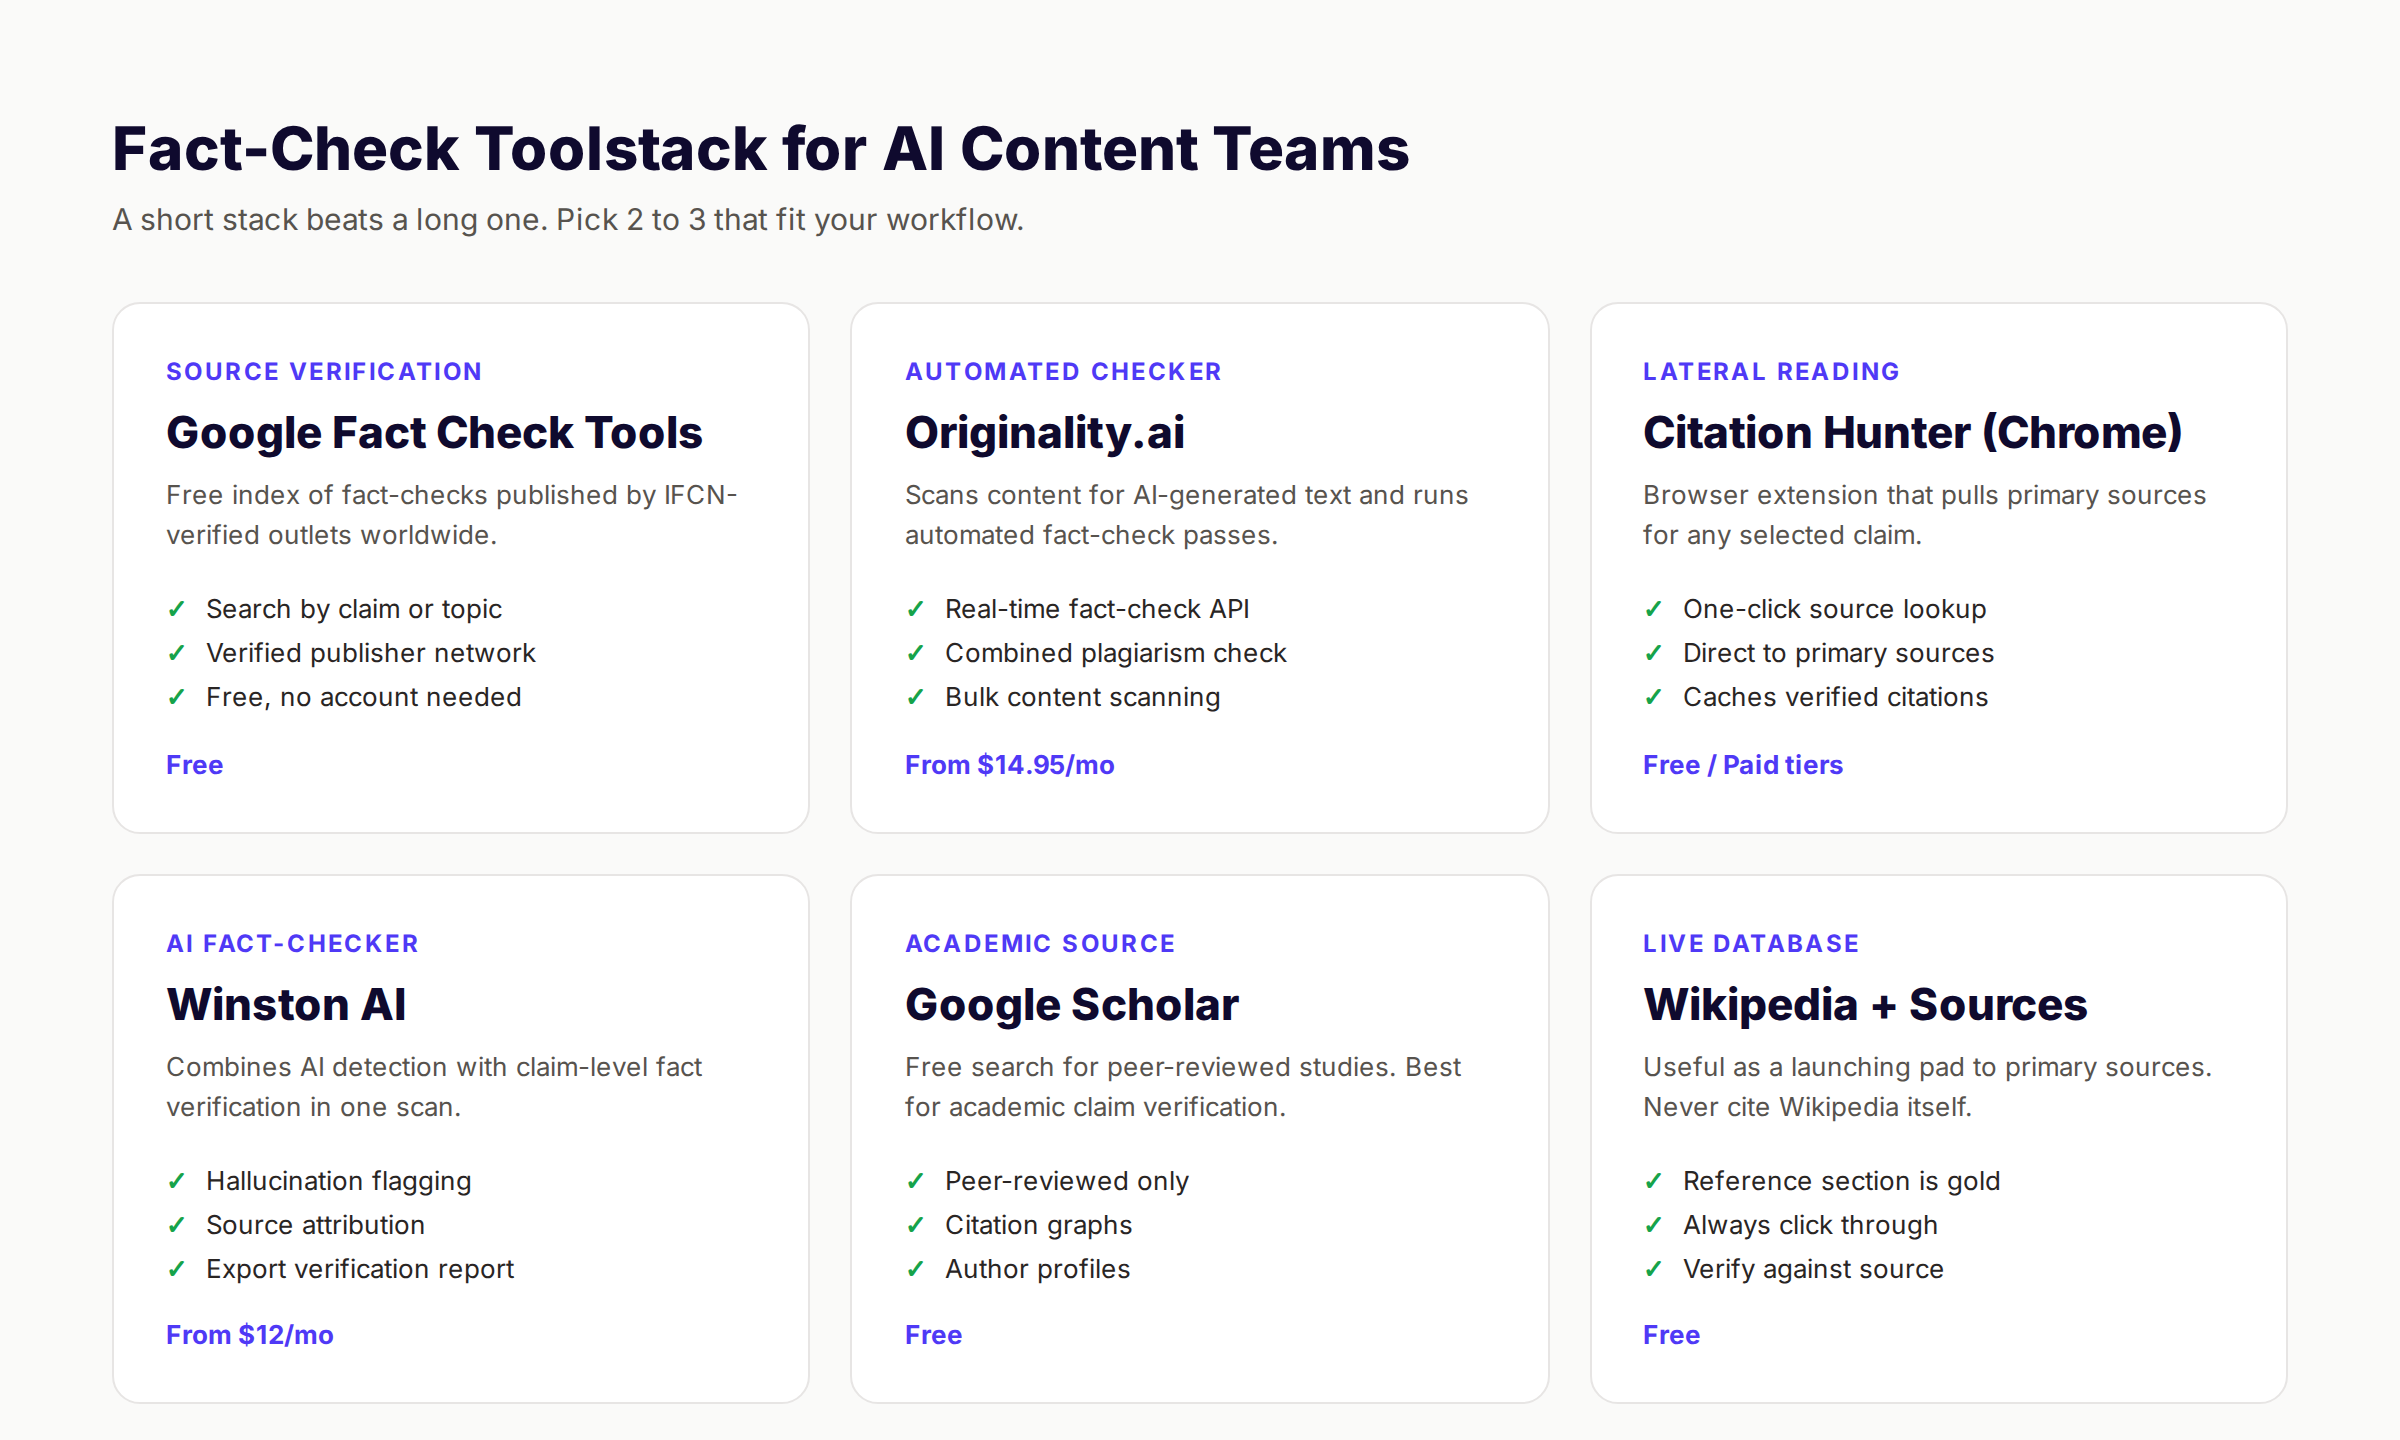Screen dimensions: 2400x1440
Task: Click the checkmark beside 'One-click source lookup'
Action: pos(1653,609)
